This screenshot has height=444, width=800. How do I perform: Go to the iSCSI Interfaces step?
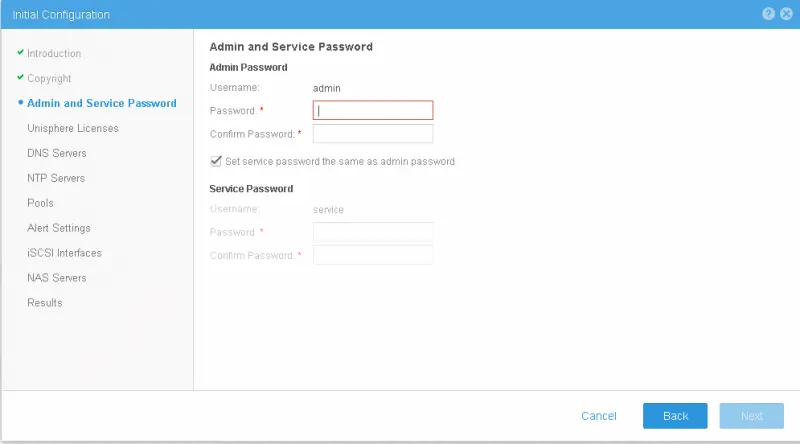coord(64,253)
